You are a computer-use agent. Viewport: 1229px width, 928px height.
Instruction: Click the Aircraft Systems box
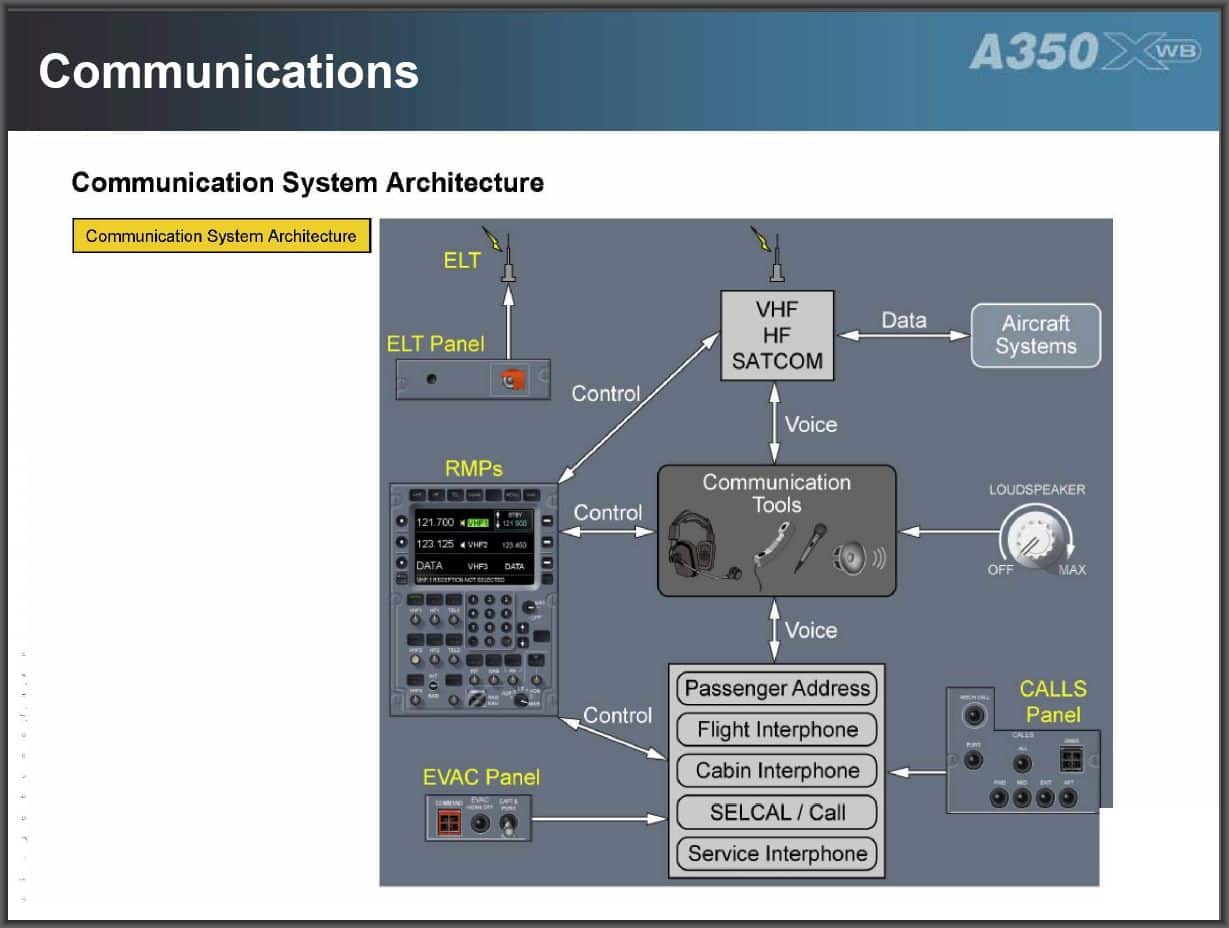(x=1035, y=336)
